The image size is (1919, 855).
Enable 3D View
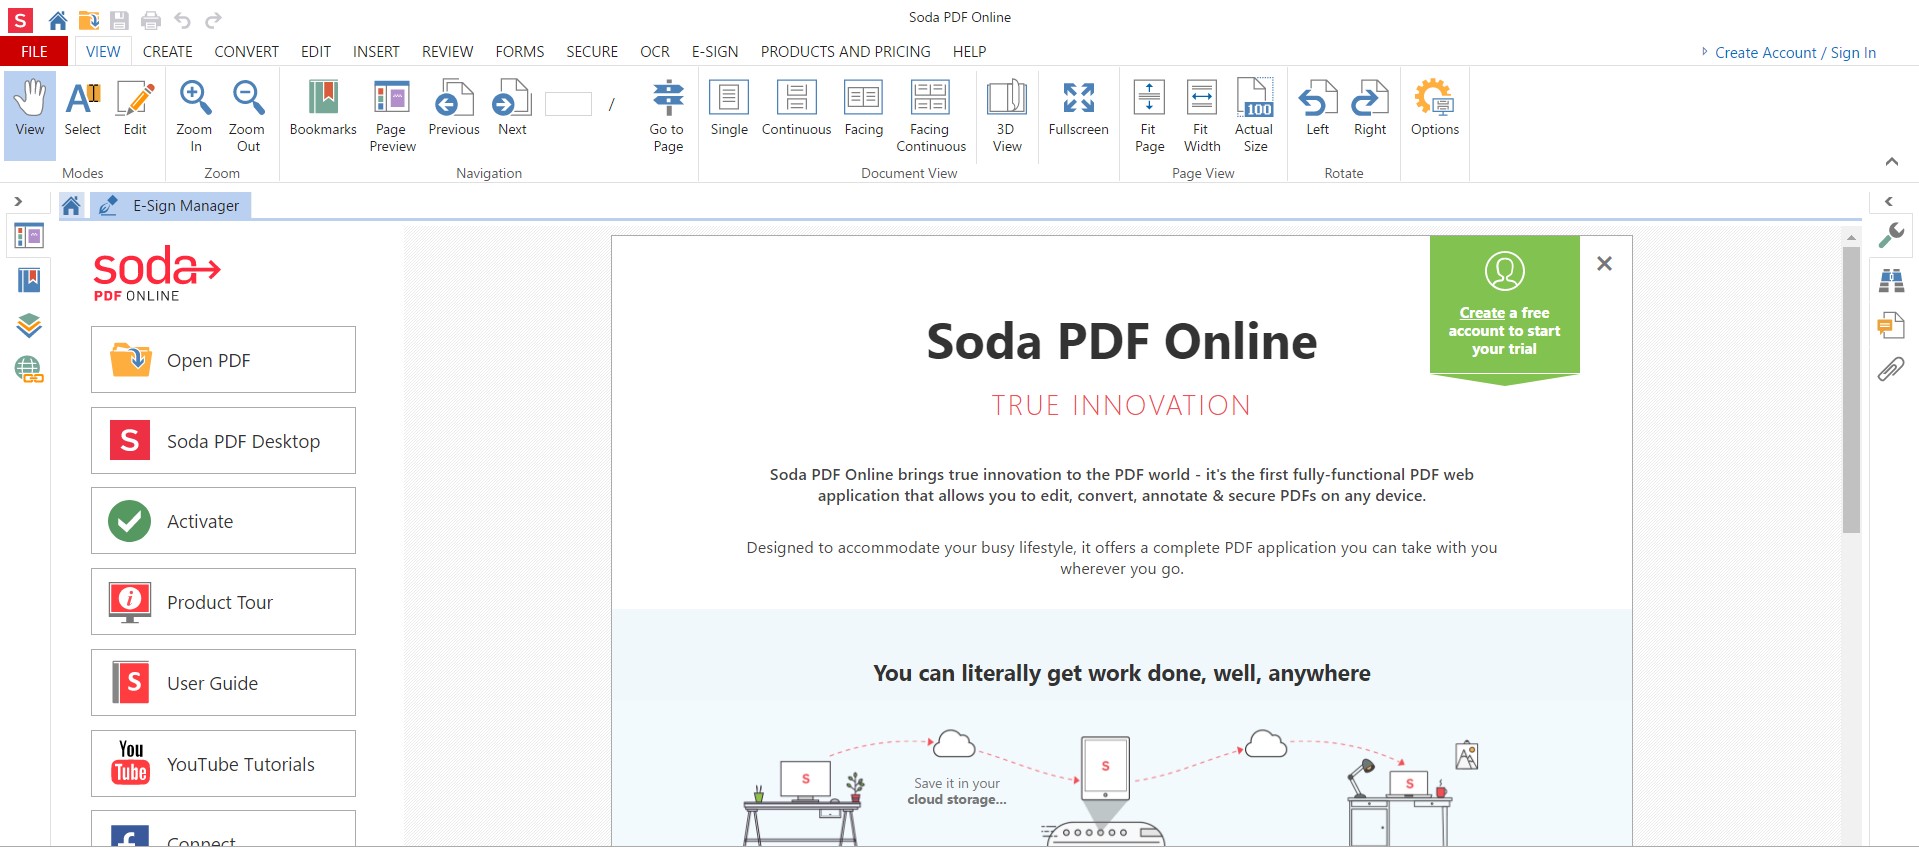click(x=1007, y=115)
